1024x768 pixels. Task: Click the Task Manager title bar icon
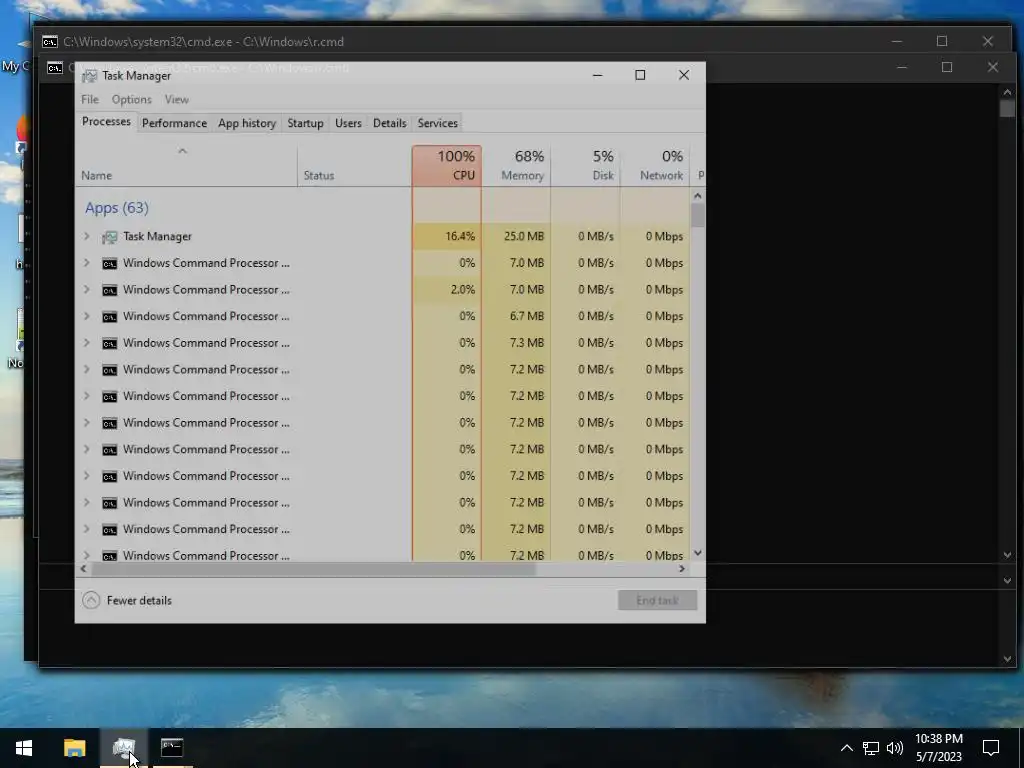89,76
